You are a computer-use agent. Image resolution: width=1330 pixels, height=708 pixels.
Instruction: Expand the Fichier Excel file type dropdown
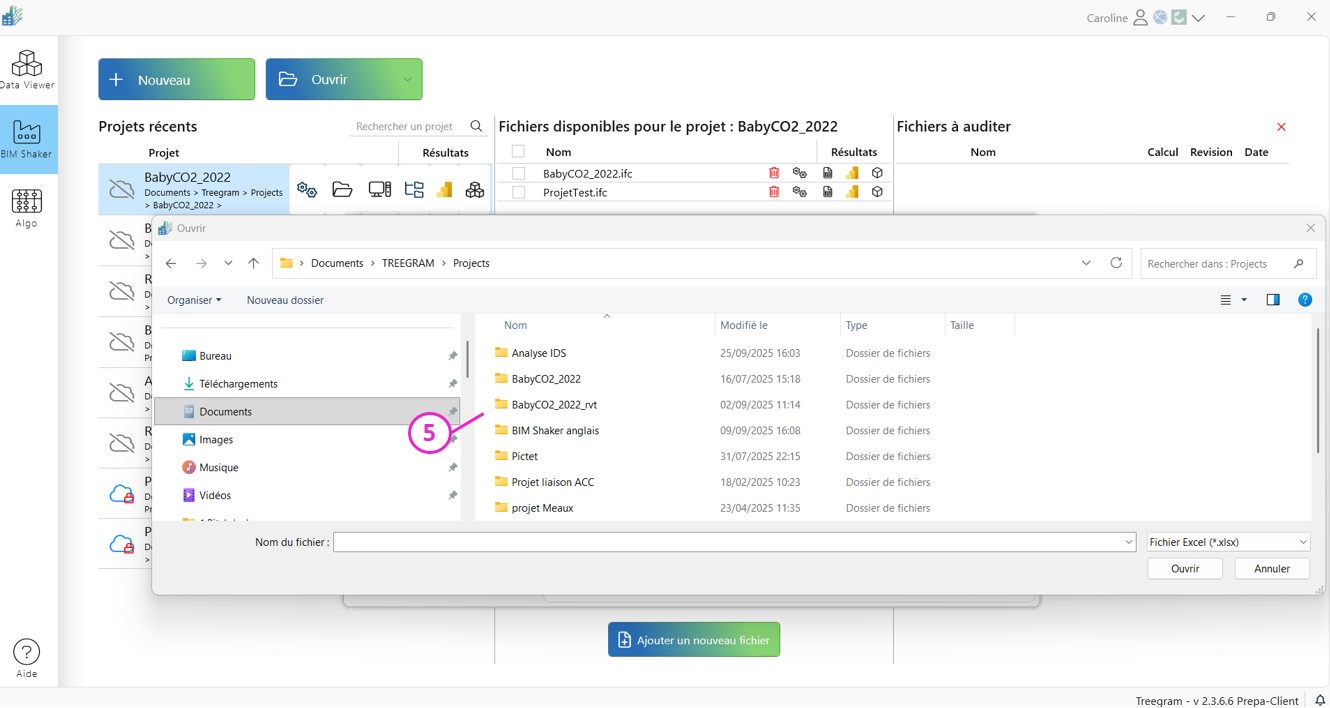coord(1228,542)
